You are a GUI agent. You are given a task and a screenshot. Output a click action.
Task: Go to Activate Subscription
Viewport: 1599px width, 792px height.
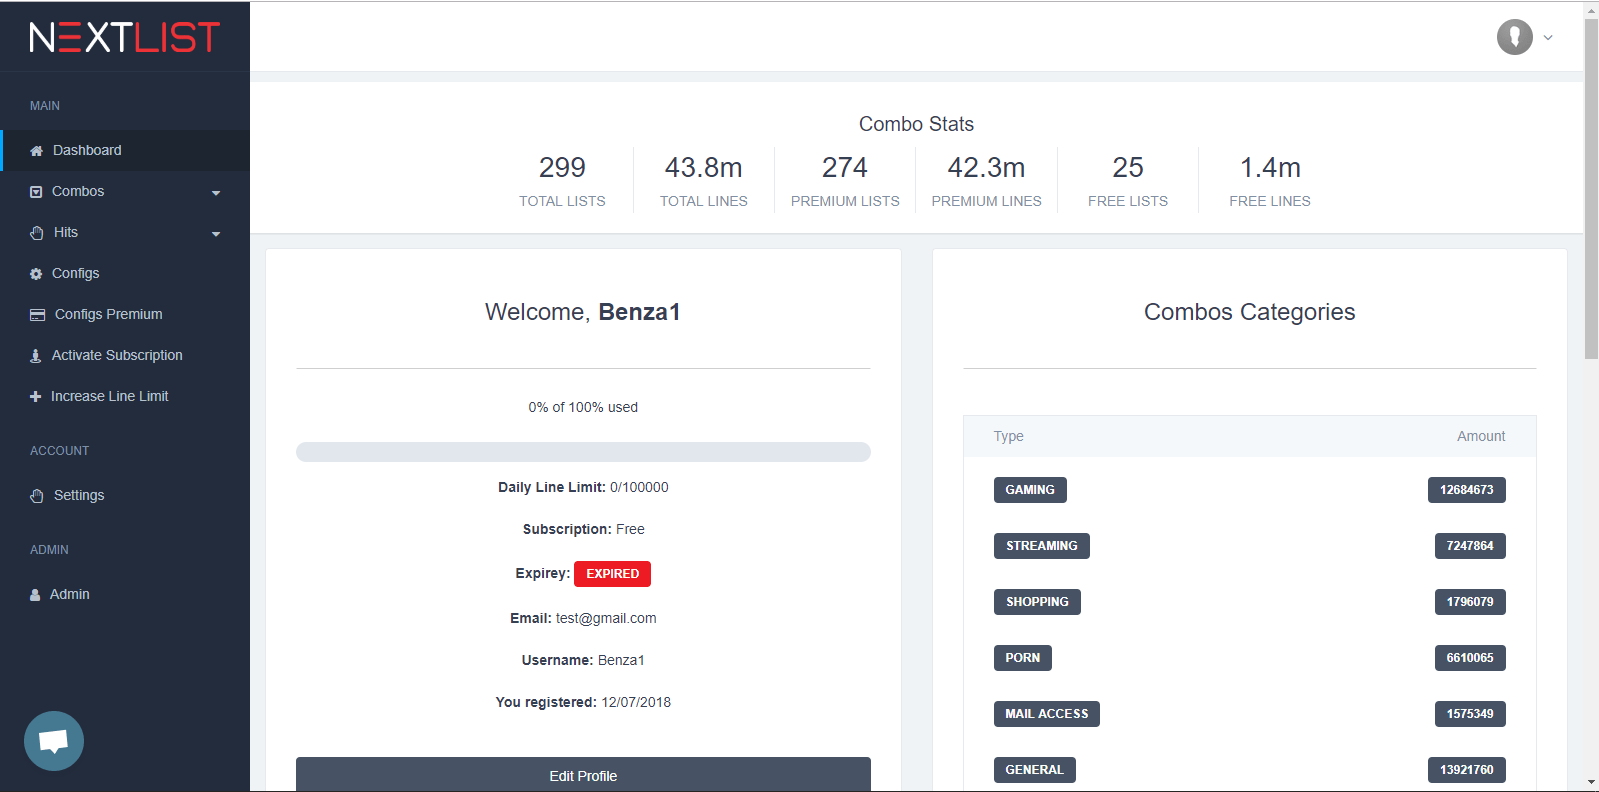(x=125, y=355)
